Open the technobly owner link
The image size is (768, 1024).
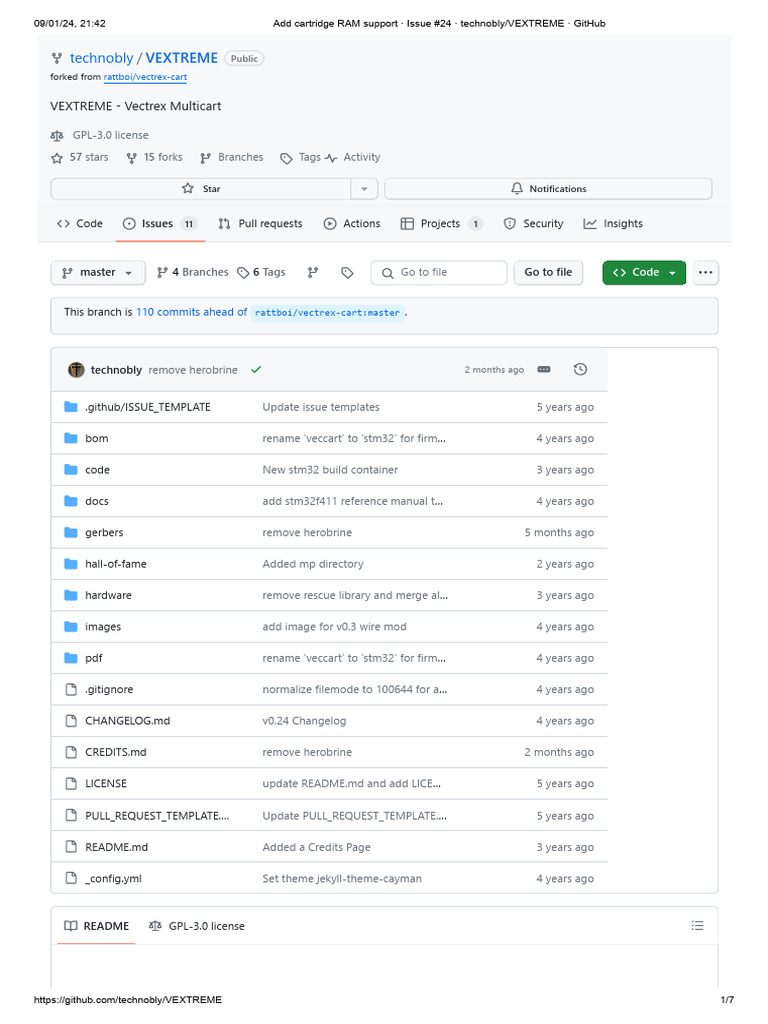pyautogui.click(x=101, y=58)
